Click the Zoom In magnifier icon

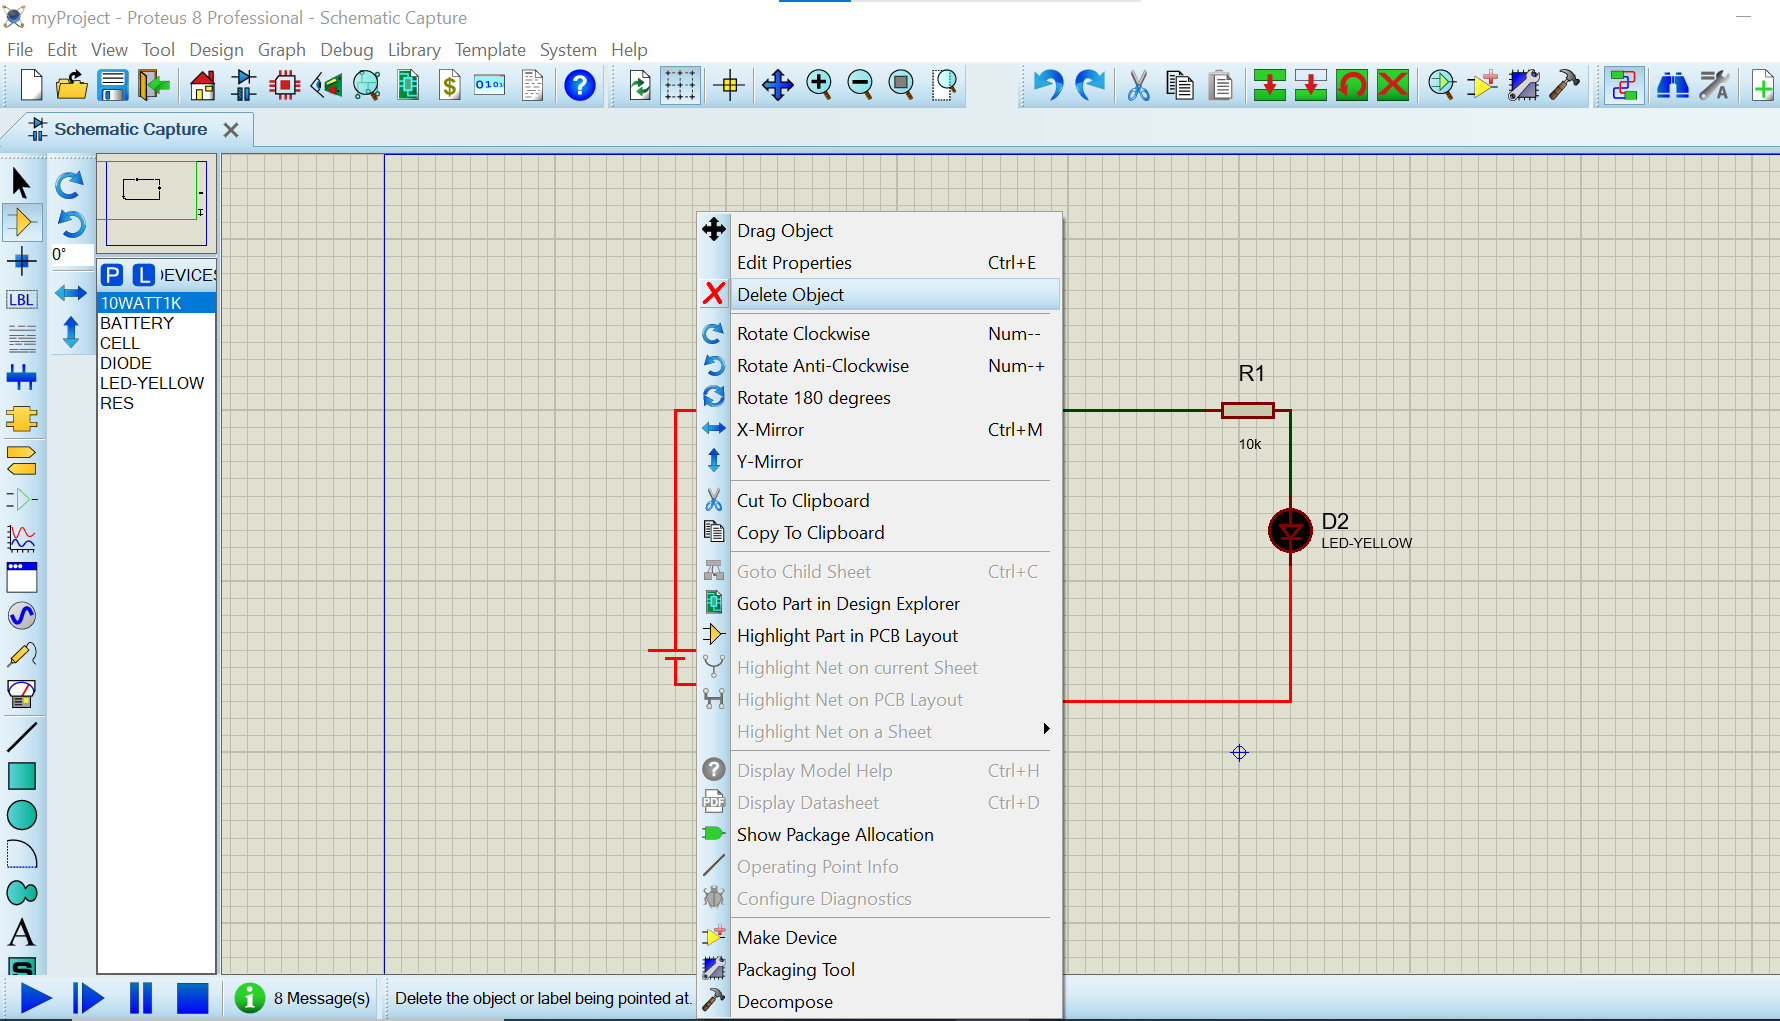click(819, 86)
